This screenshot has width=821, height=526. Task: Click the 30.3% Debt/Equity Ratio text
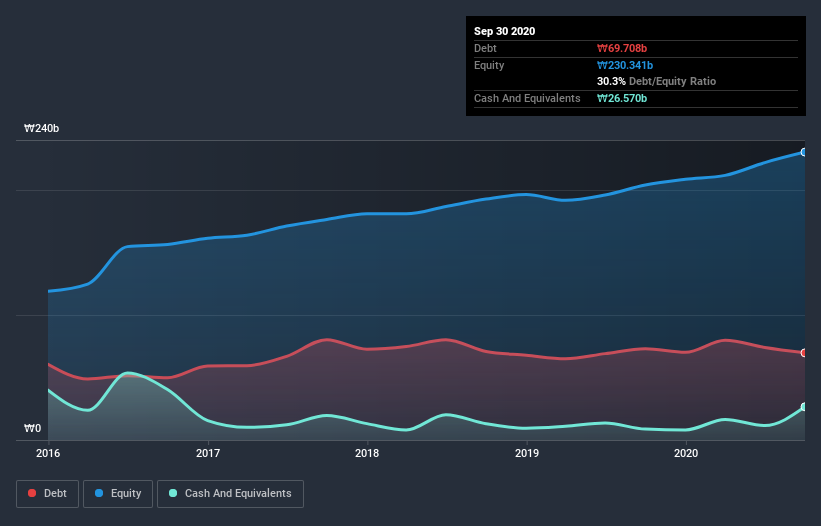[657, 81]
